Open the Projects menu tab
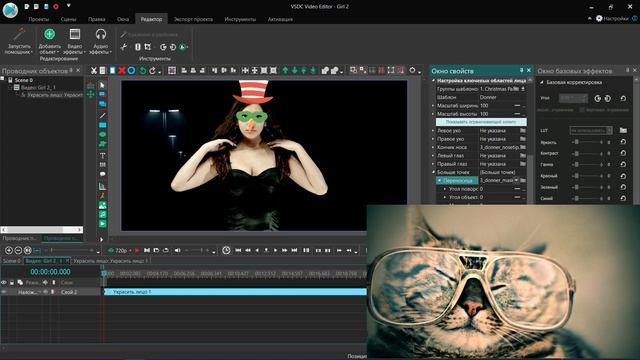 coord(39,19)
